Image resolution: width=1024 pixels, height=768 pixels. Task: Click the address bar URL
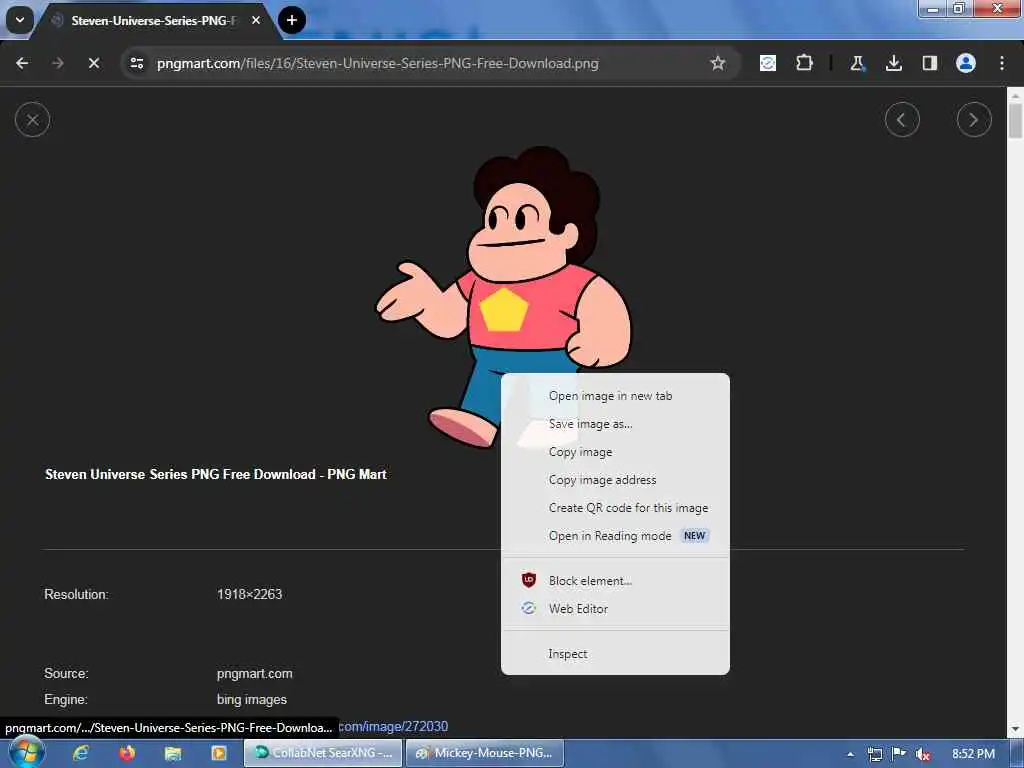tap(377, 63)
